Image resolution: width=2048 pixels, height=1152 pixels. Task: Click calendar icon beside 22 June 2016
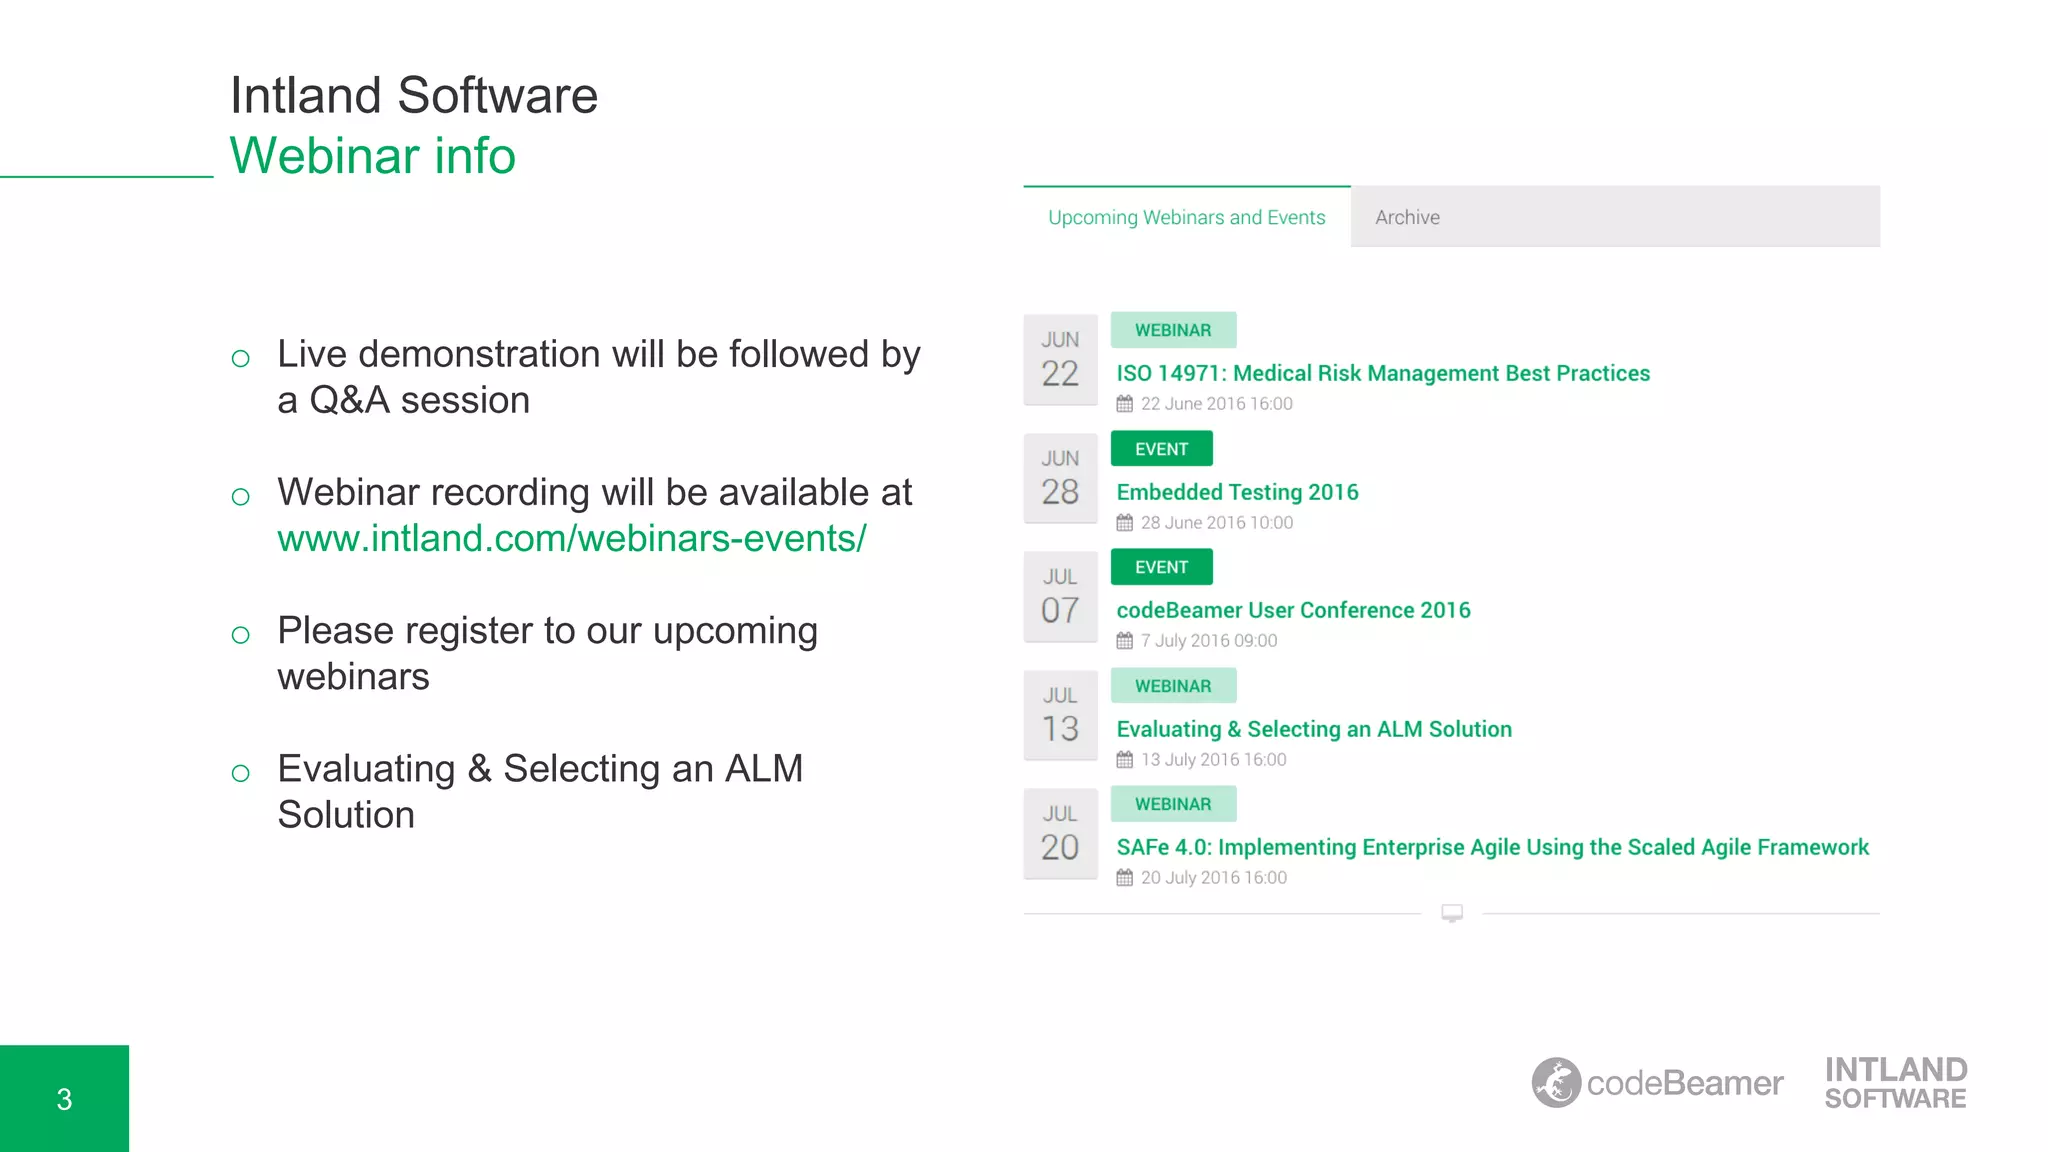point(1125,404)
